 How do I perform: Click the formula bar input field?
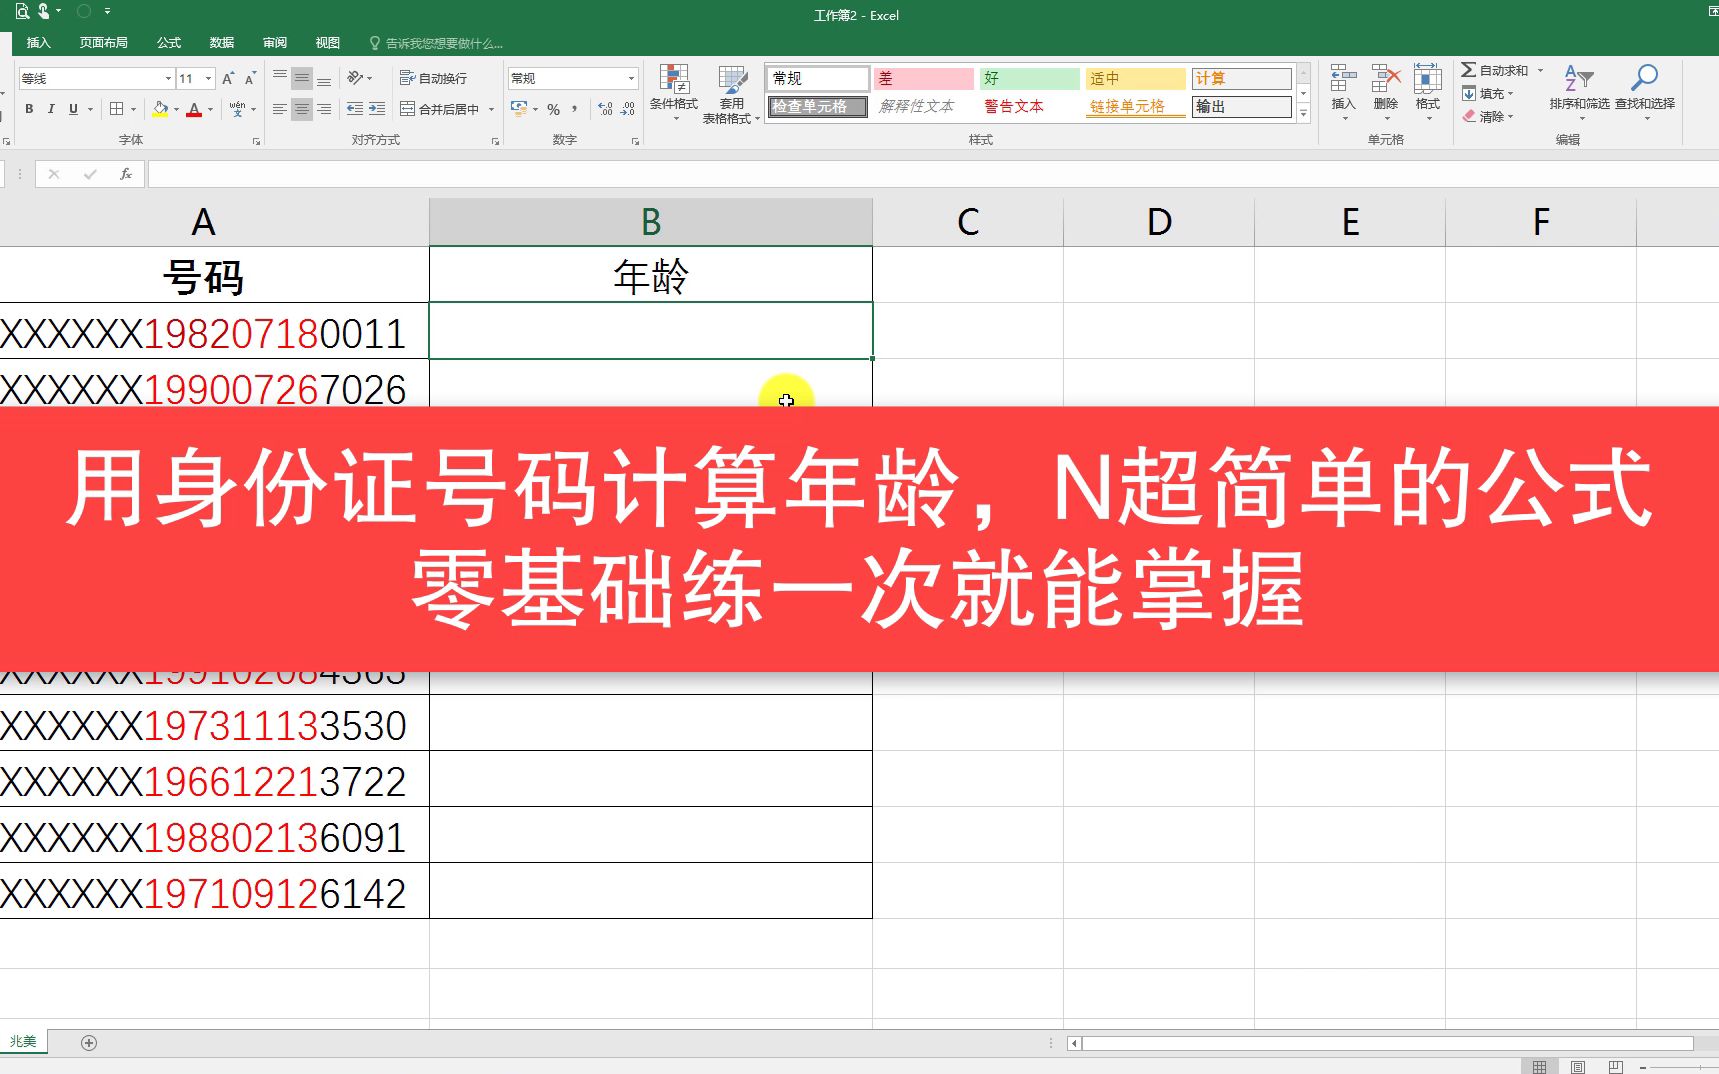(933, 174)
